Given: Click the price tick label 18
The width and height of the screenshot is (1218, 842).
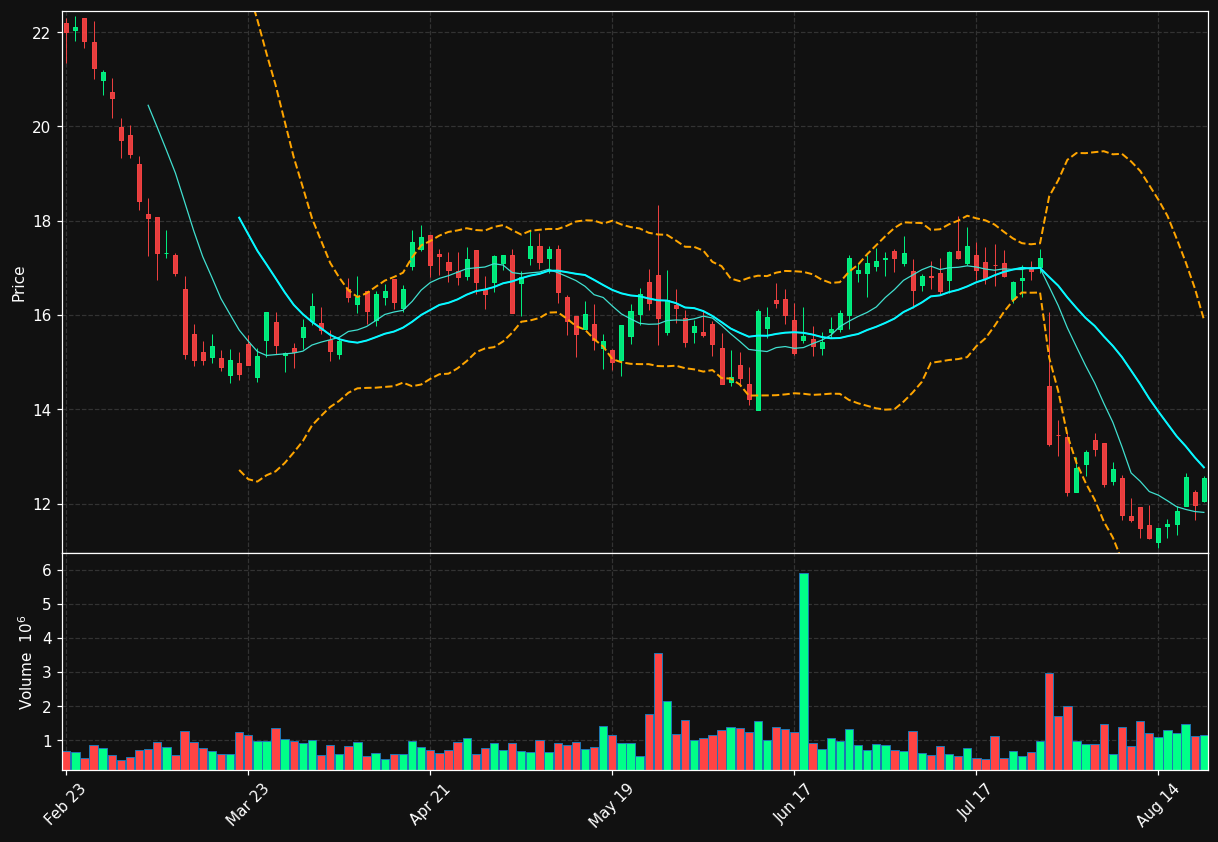Looking at the screenshot, I should pyautogui.click(x=41, y=221).
